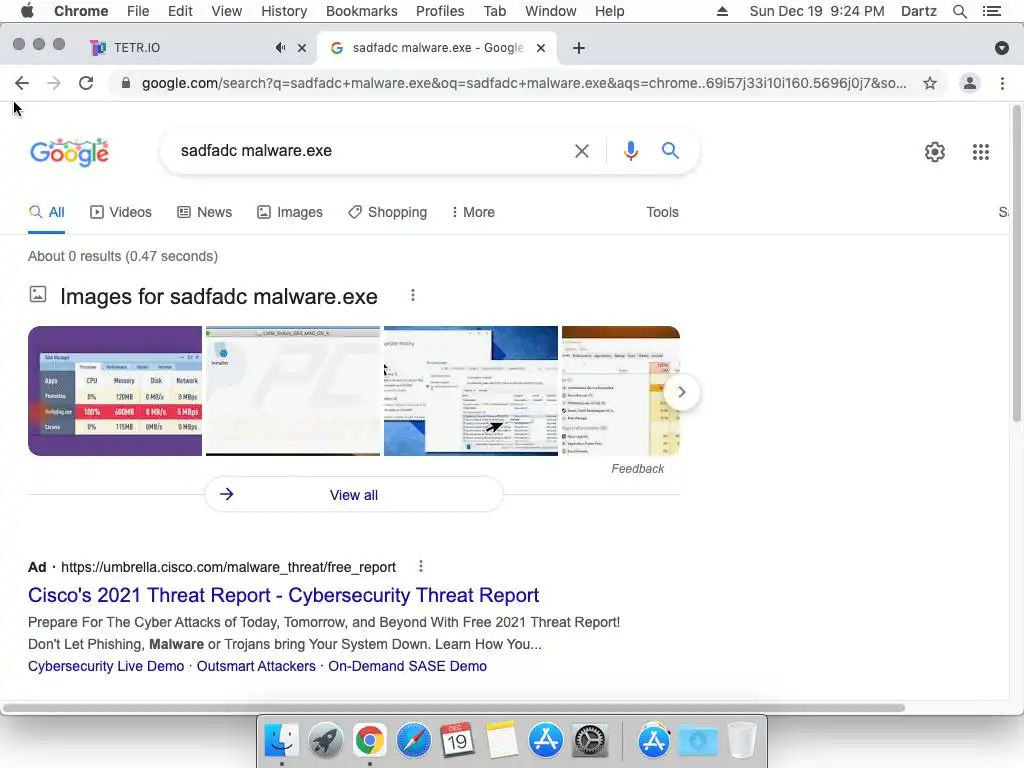Open the Trash in the dock
Image resolution: width=1024 pixels, height=768 pixels.
coord(741,741)
